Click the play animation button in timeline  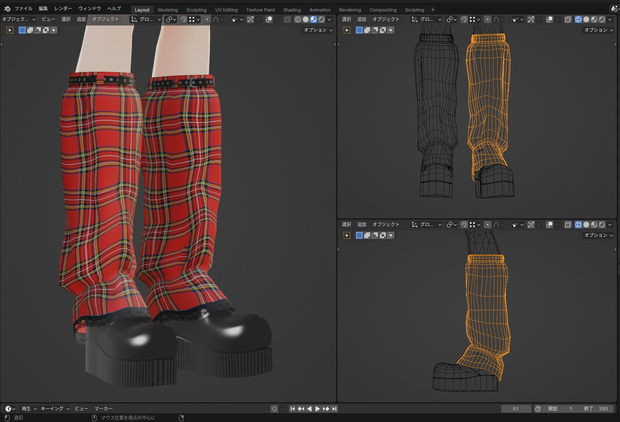pos(318,409)
